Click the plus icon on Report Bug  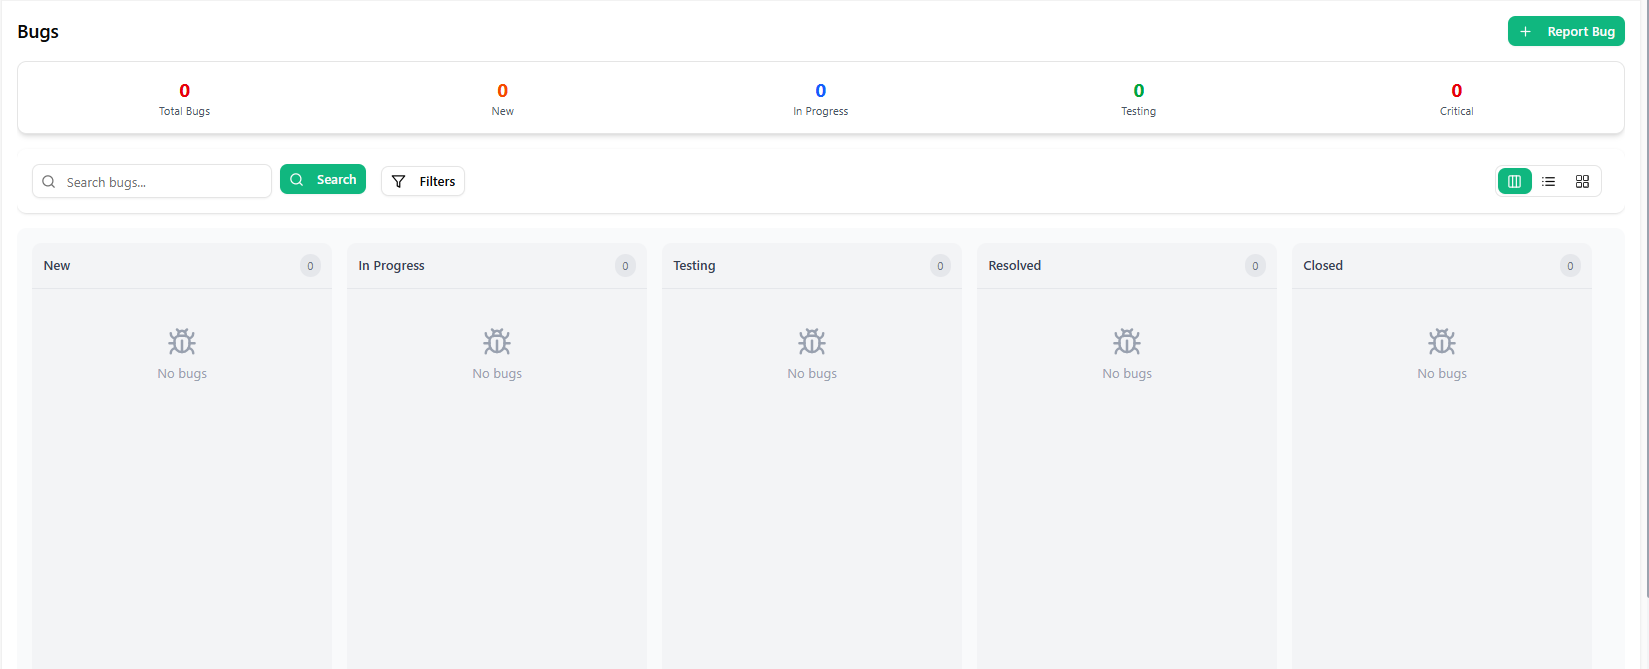click(x=1526, y=32)
